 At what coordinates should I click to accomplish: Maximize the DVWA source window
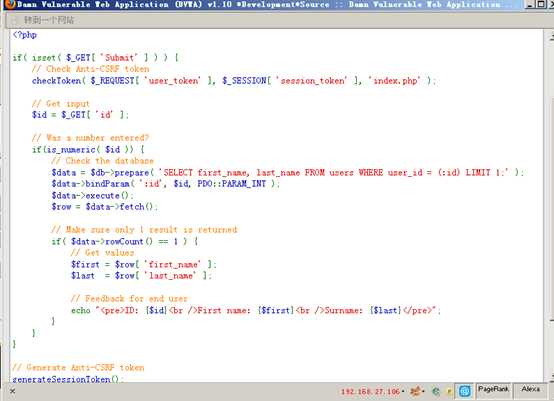(541, 4)
